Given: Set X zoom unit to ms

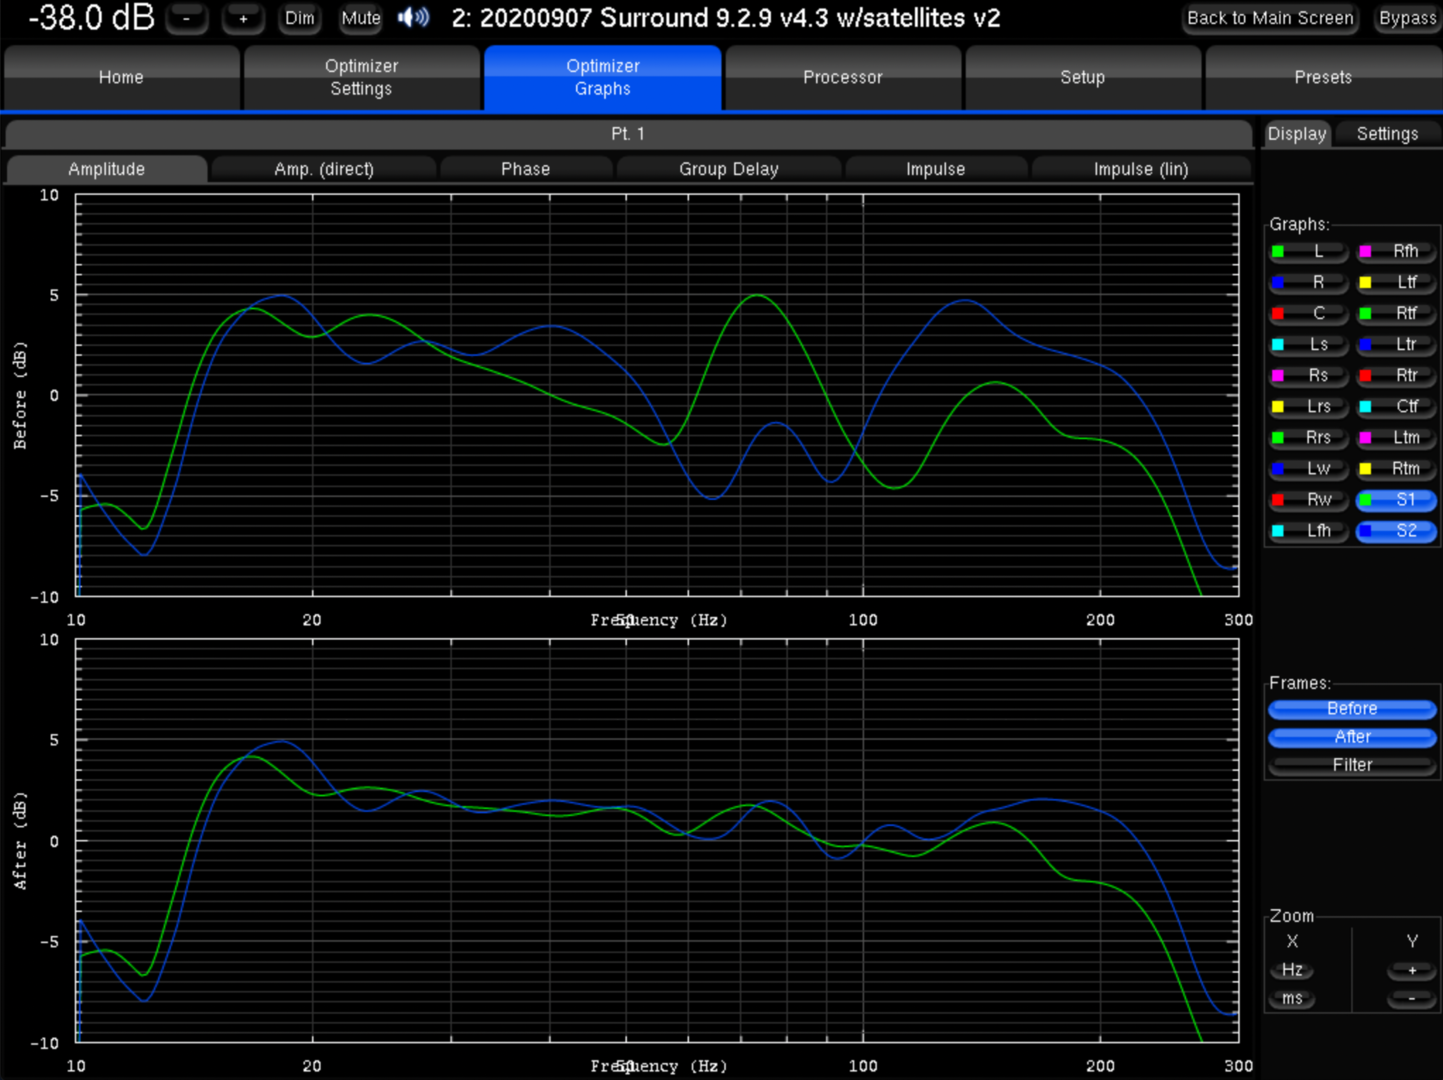Looking at the screenshot, I should tap(1292, 998).
